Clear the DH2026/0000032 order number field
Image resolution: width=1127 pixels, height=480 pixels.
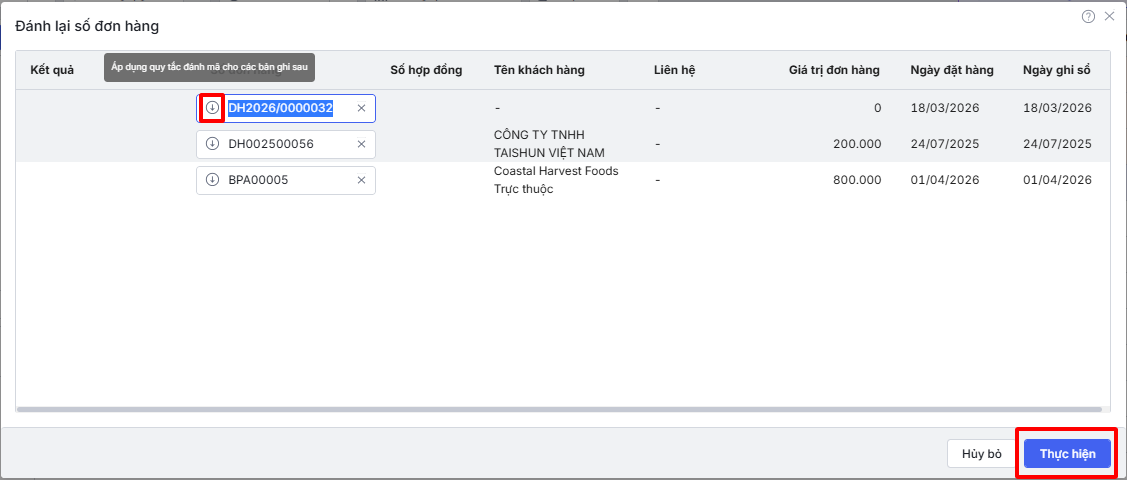pos(361,108)
